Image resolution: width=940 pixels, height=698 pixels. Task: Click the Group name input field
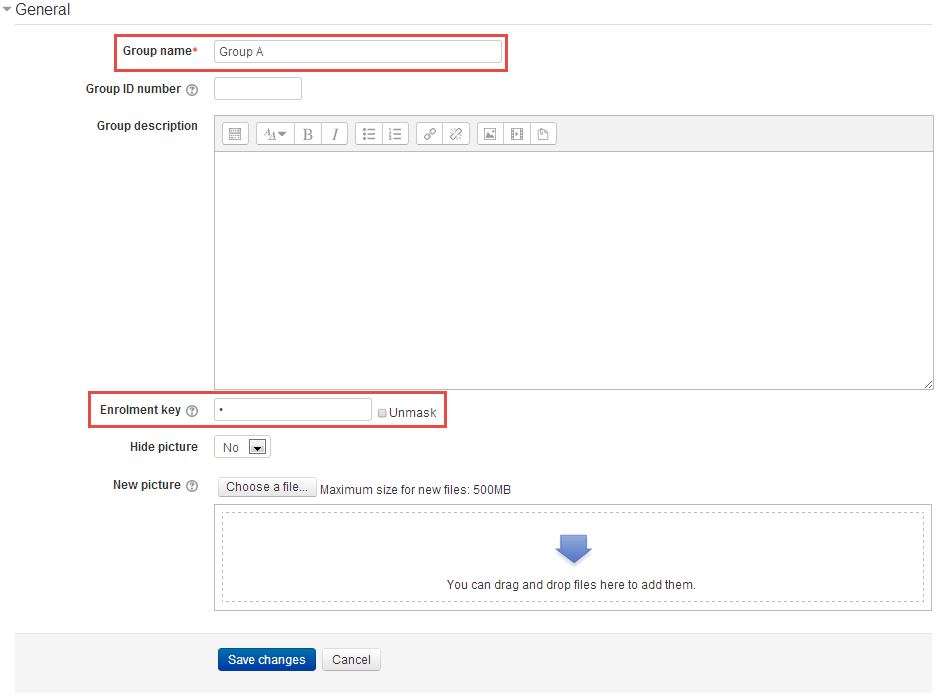(357, 51)
